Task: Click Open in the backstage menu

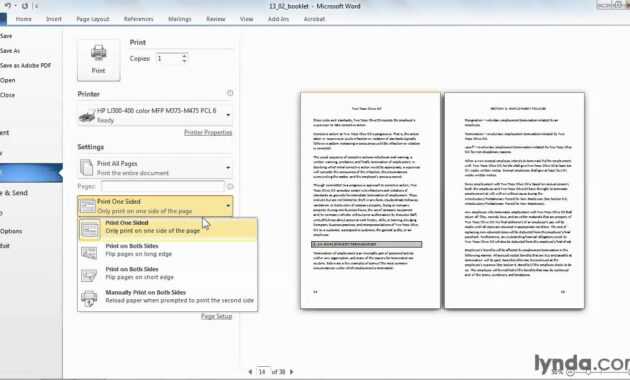Action: tap(8, 80)
